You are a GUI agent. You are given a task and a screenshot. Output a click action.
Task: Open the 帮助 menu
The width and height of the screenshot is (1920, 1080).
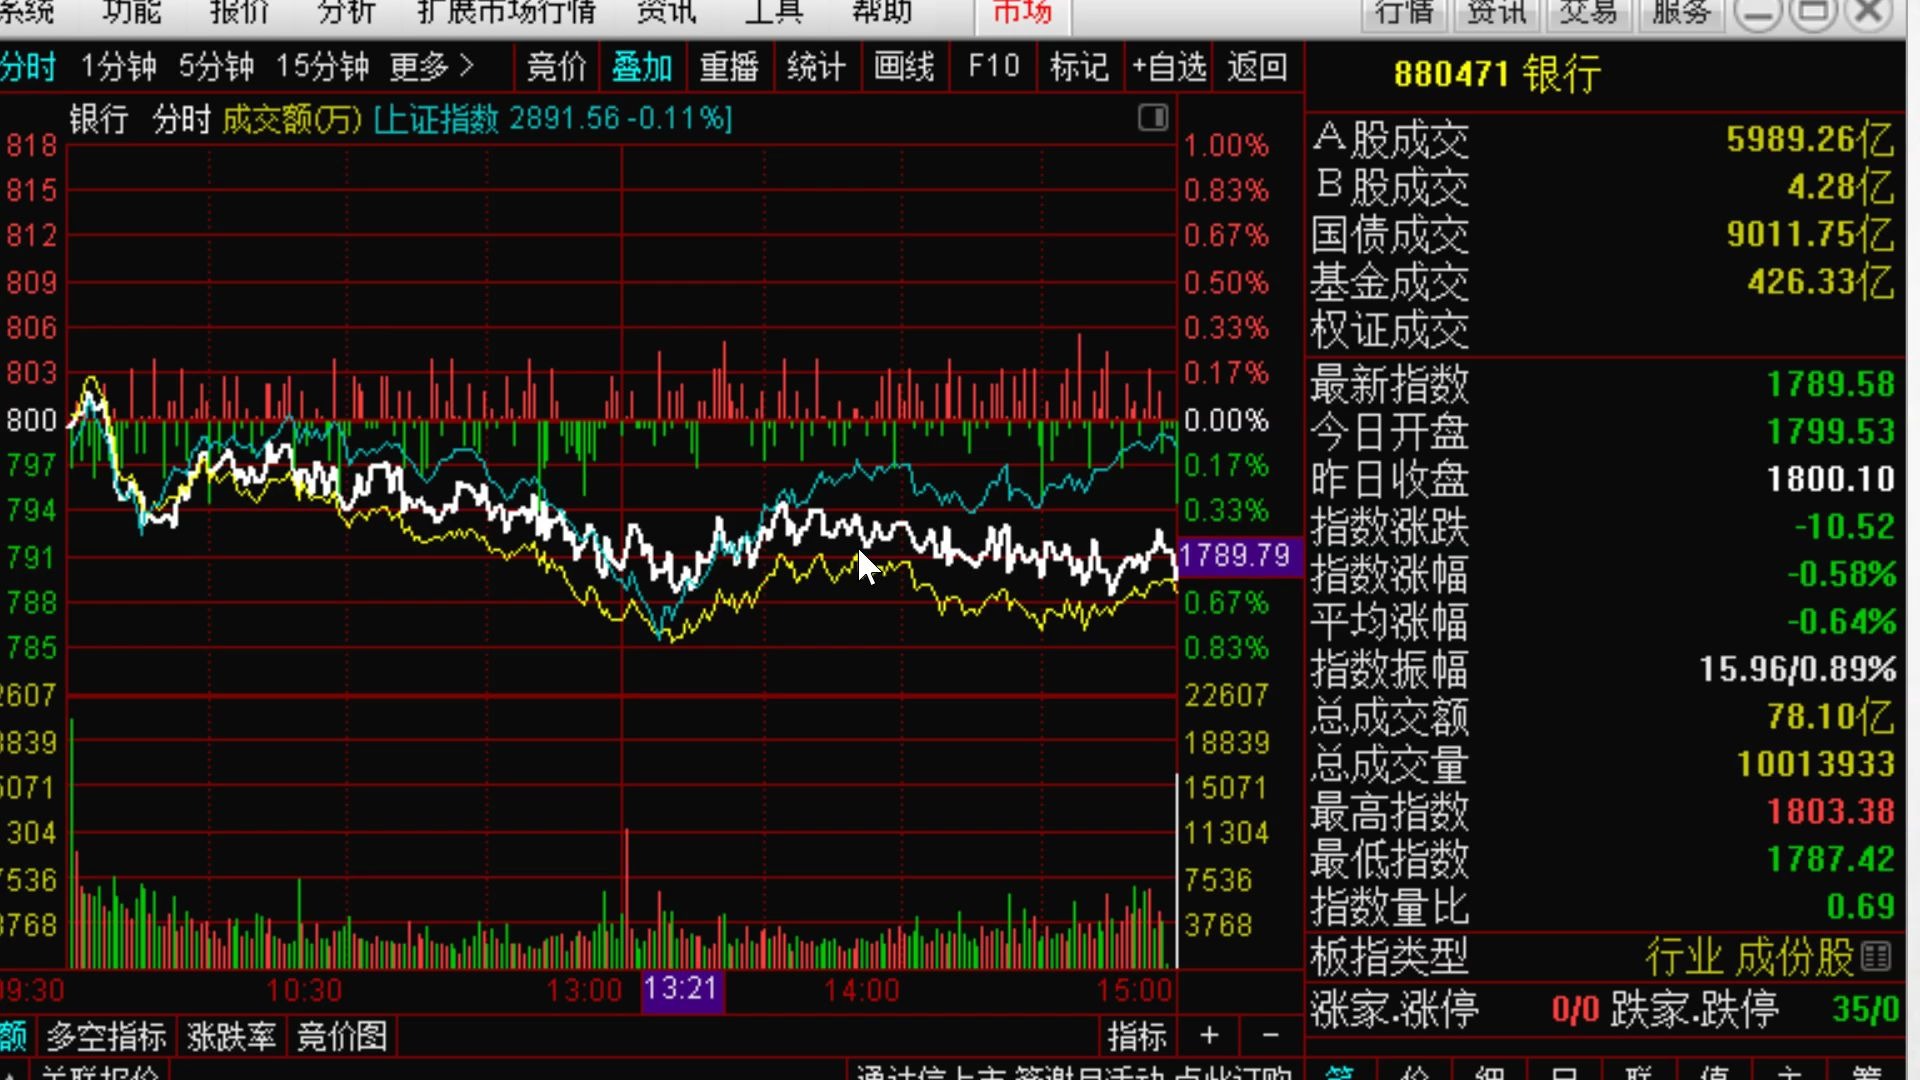point(882,11)
